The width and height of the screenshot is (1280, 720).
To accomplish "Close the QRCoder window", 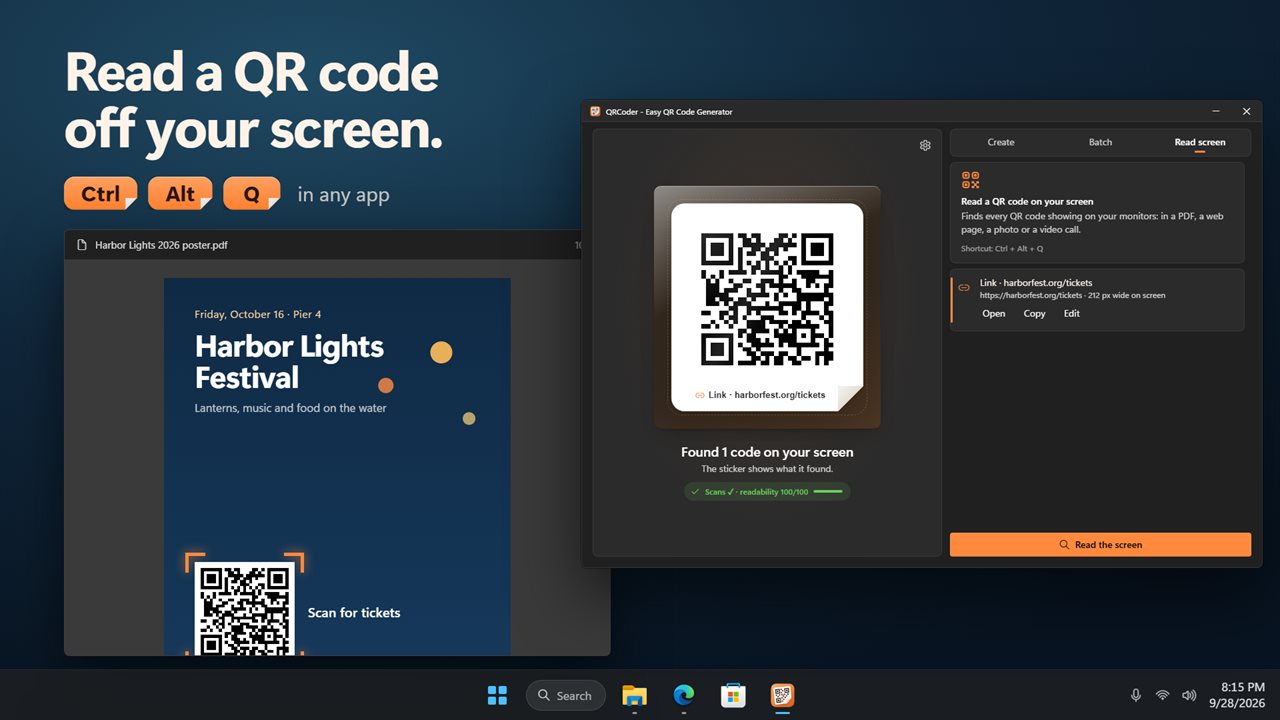I will tap(1247, 112).
